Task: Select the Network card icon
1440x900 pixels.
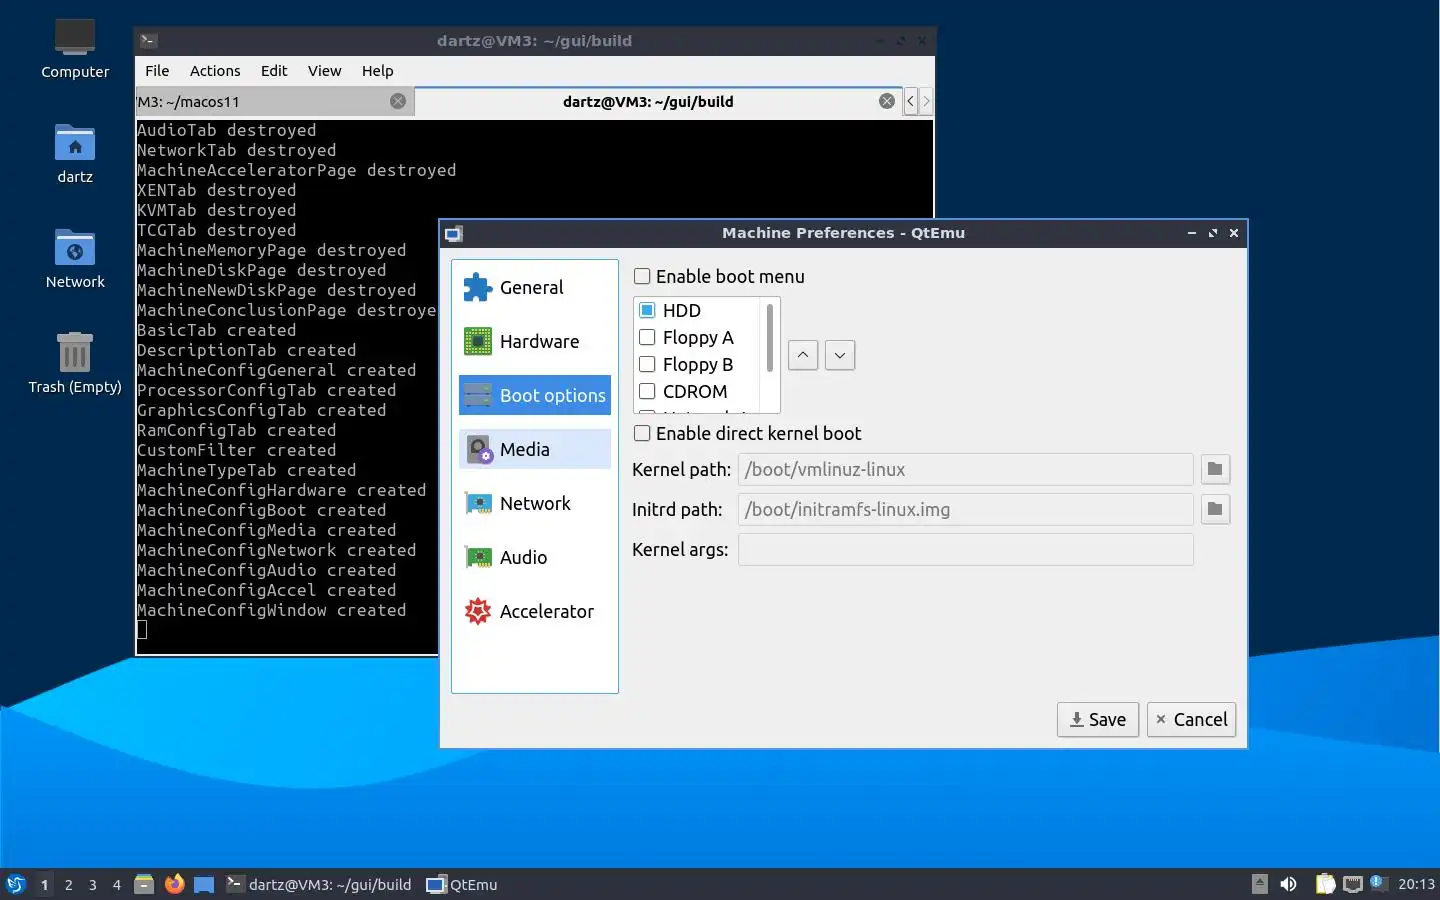Action: 478,504
